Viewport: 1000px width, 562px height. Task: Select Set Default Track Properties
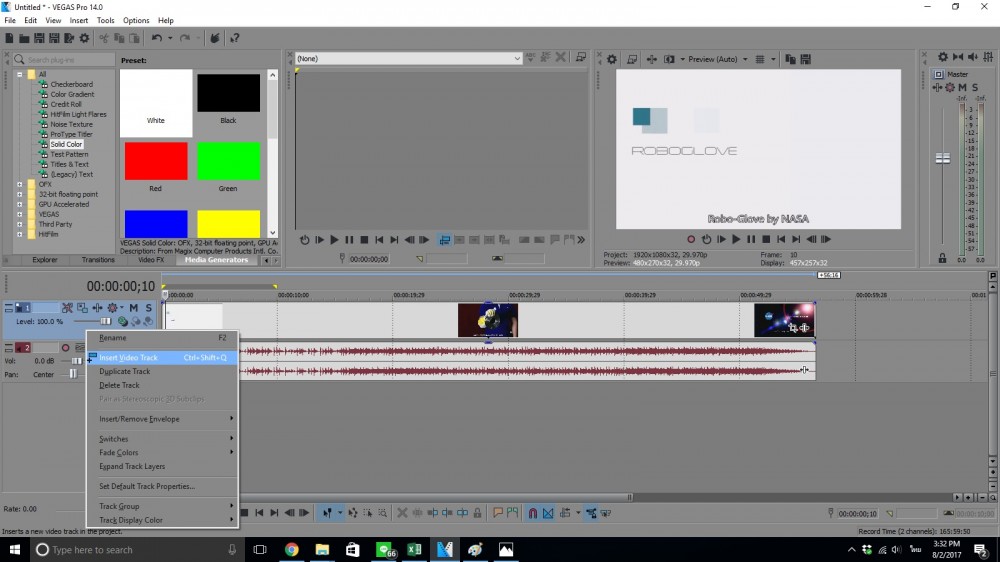tap(163, 487)
